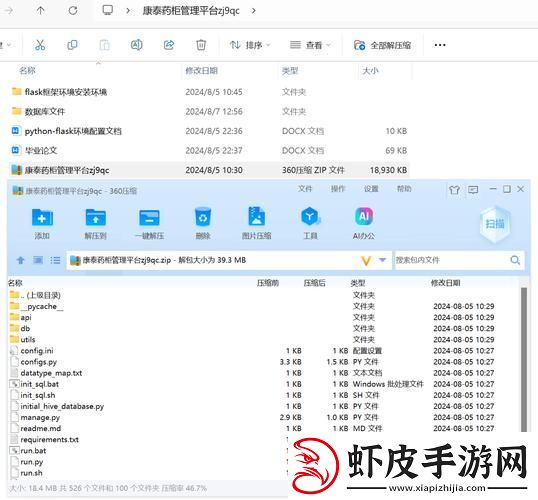Click the Delete trash icon in Explorer toolbar

(x=201, y=45)
